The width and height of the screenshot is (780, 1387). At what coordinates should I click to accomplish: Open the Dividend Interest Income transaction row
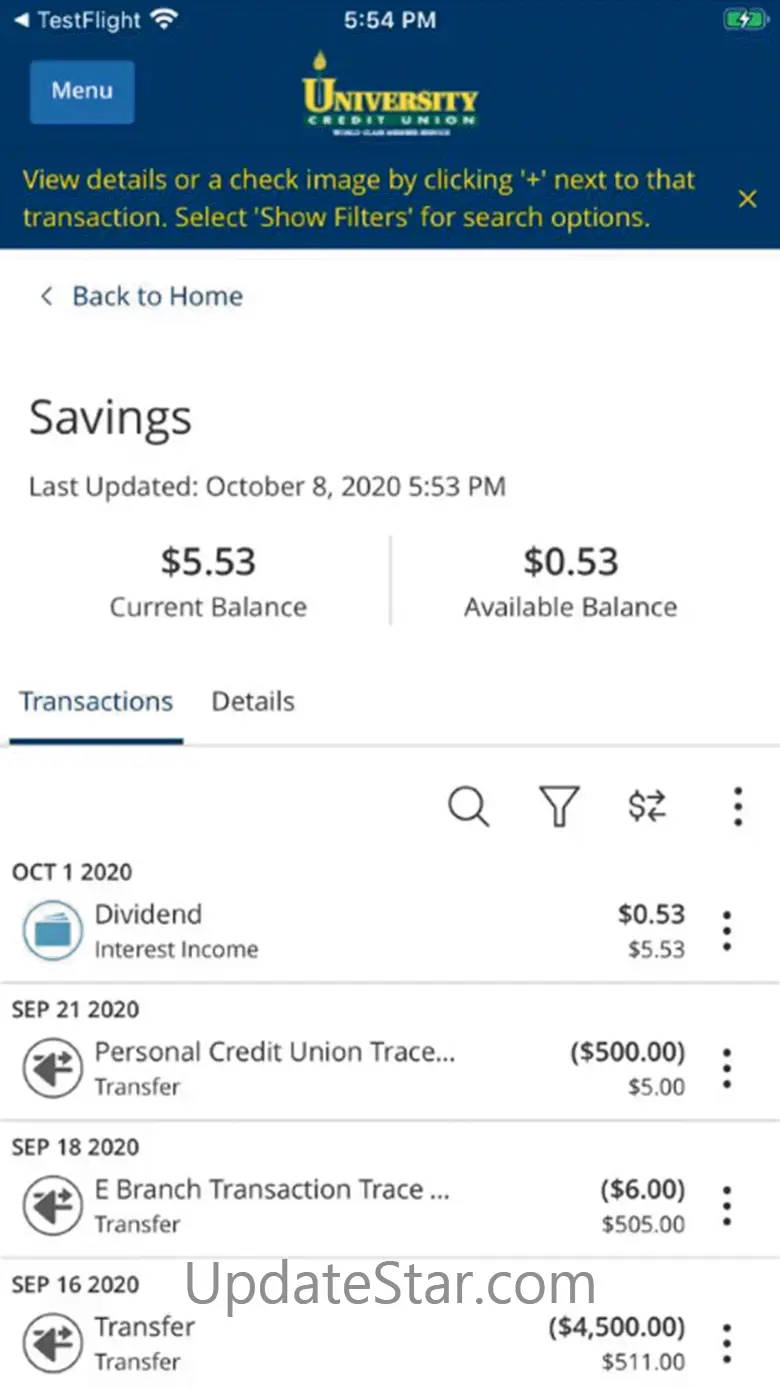pos(350,931)
